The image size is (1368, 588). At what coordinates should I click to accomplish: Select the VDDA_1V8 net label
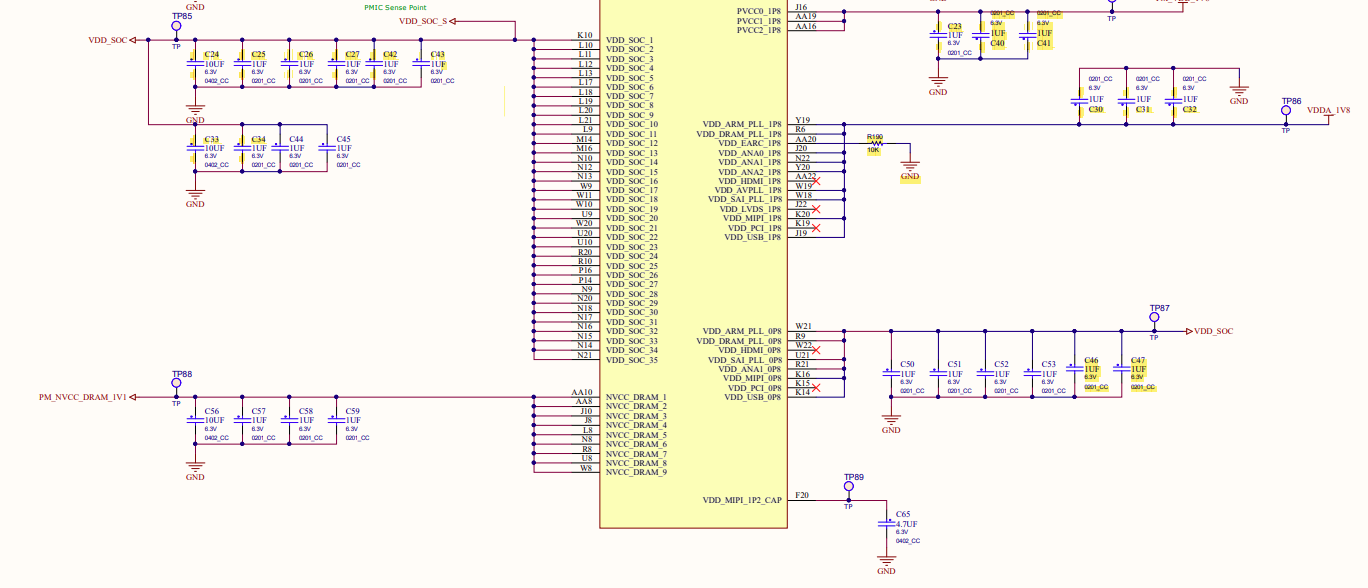tap(1328, 112)
